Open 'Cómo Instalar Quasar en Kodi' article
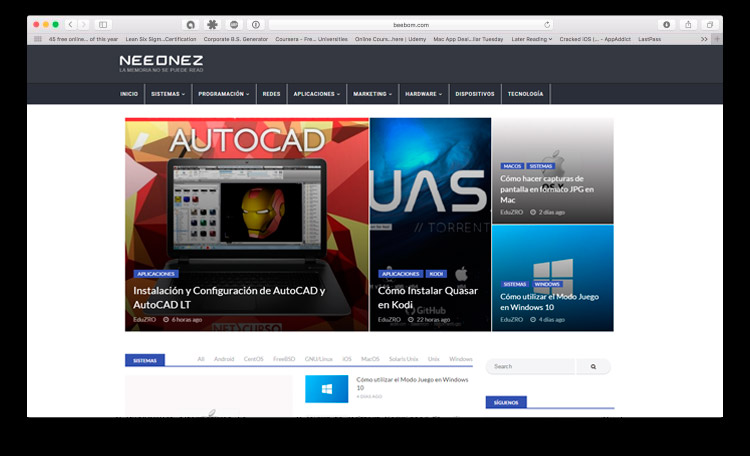750x456 pixels. [428, 298]
